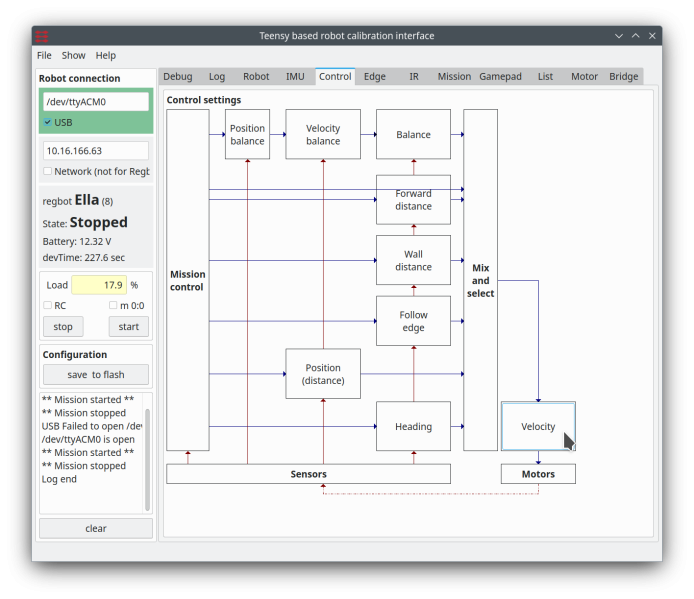Select the Control tab
Image resolution: width=694 pixels, height=599 pixels.
click(x=335, y=76)
